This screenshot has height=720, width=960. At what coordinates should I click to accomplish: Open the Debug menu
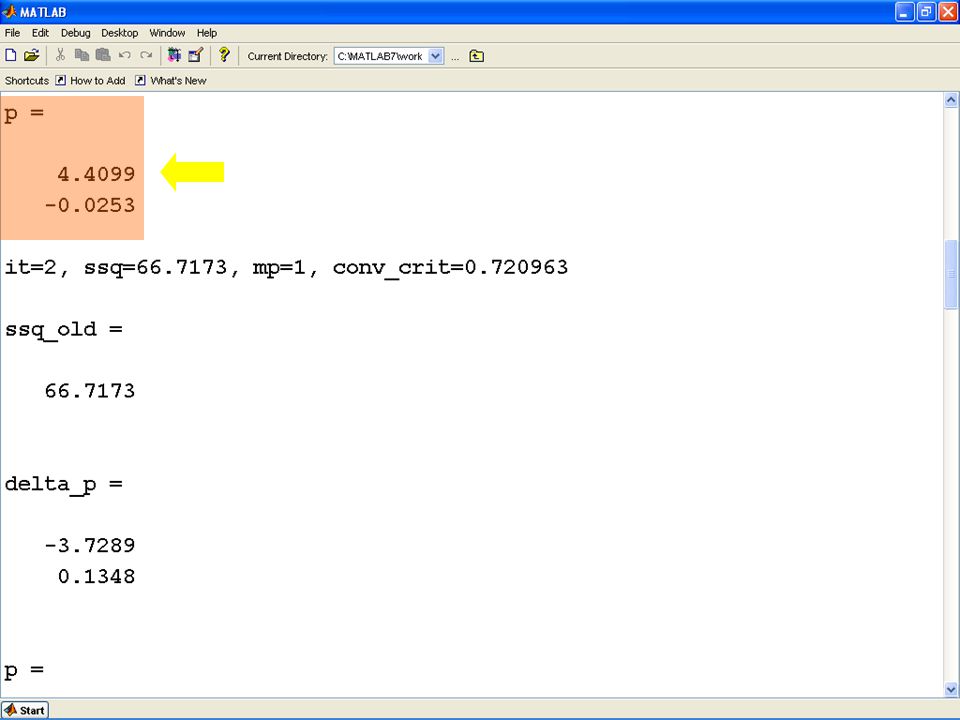(x=75, y=33)
